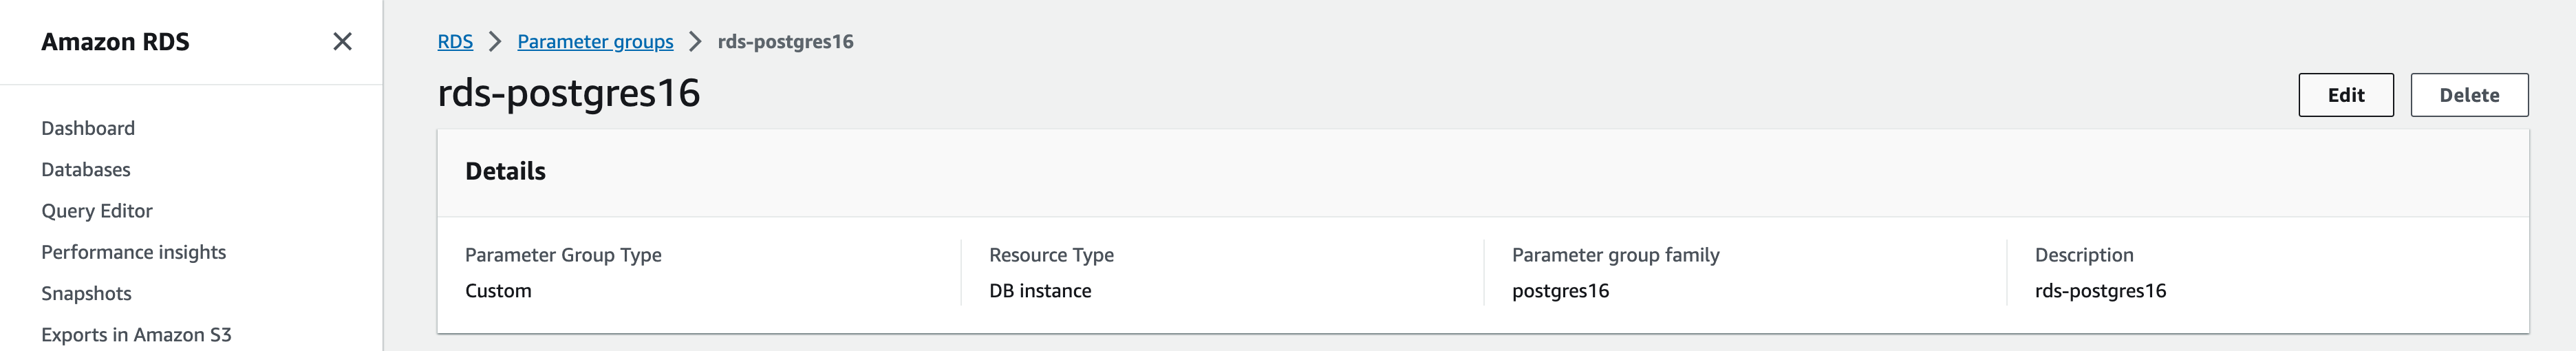Navigate to Snapshots
The height and width of the screenshot is (351, 2576).
coord(86,294)
